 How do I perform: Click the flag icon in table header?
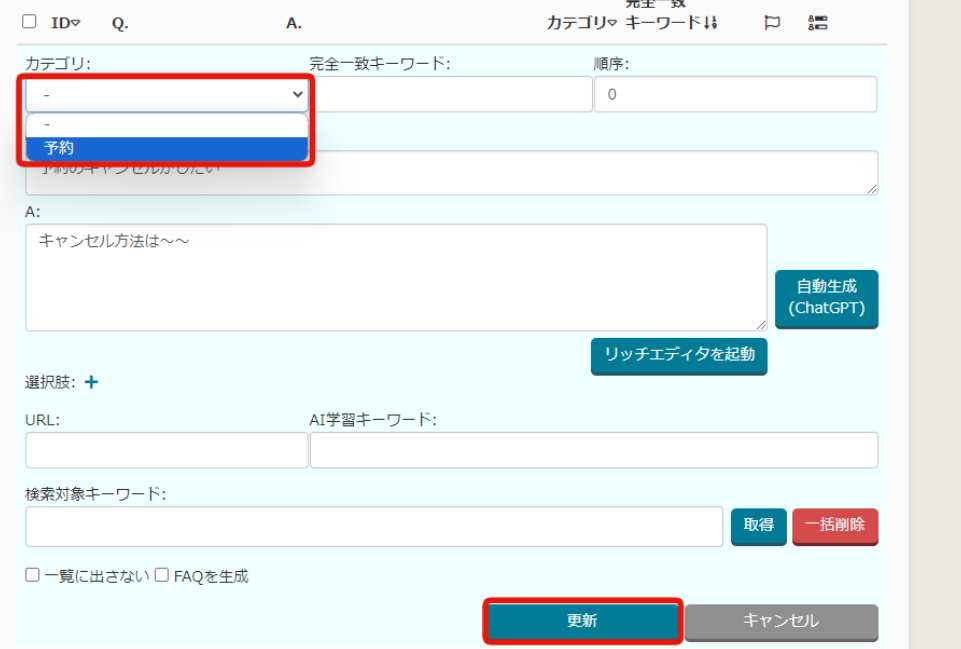point(772,23)
